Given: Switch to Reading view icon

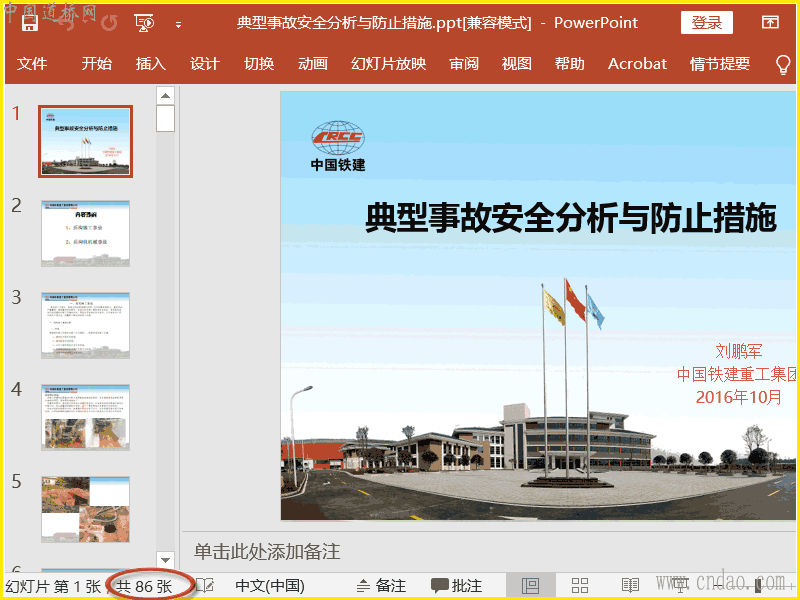Looking at the screenshot, I should (x=630, y=585).
